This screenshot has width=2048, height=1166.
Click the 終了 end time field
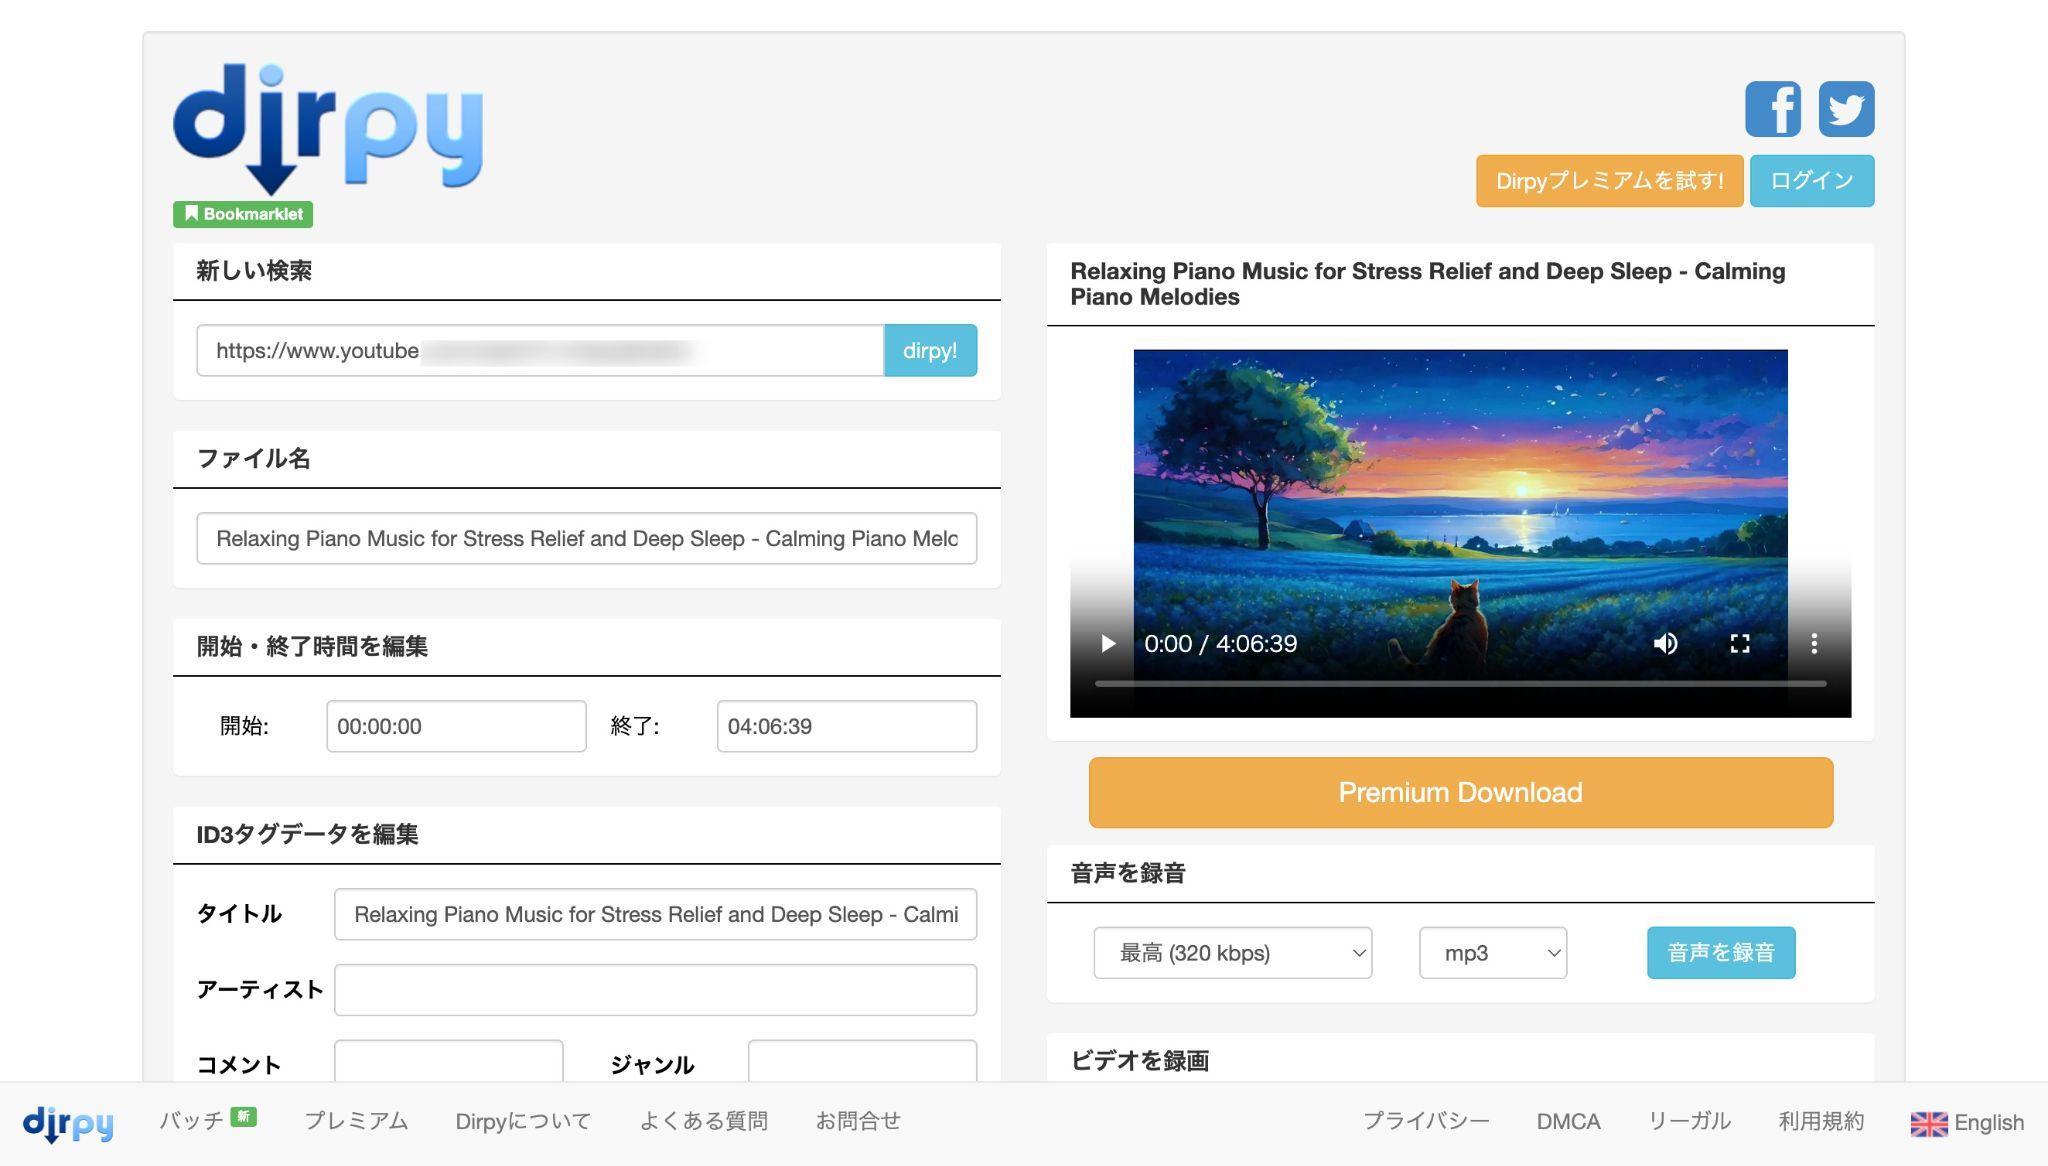[x=847, y=727]
